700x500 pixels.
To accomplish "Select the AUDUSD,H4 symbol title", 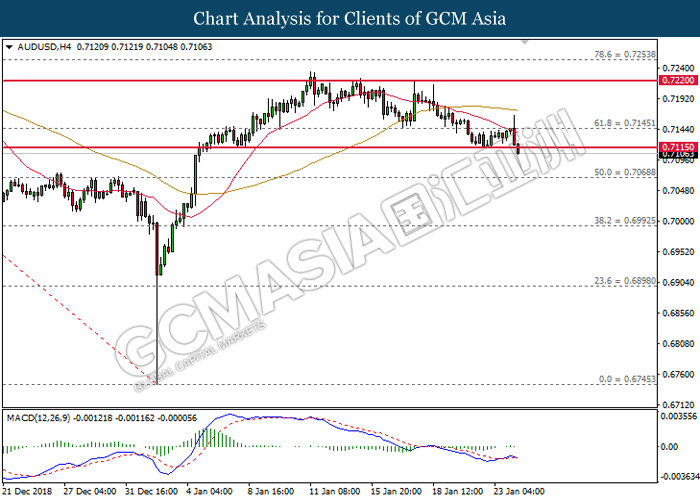I will [44, 46].
